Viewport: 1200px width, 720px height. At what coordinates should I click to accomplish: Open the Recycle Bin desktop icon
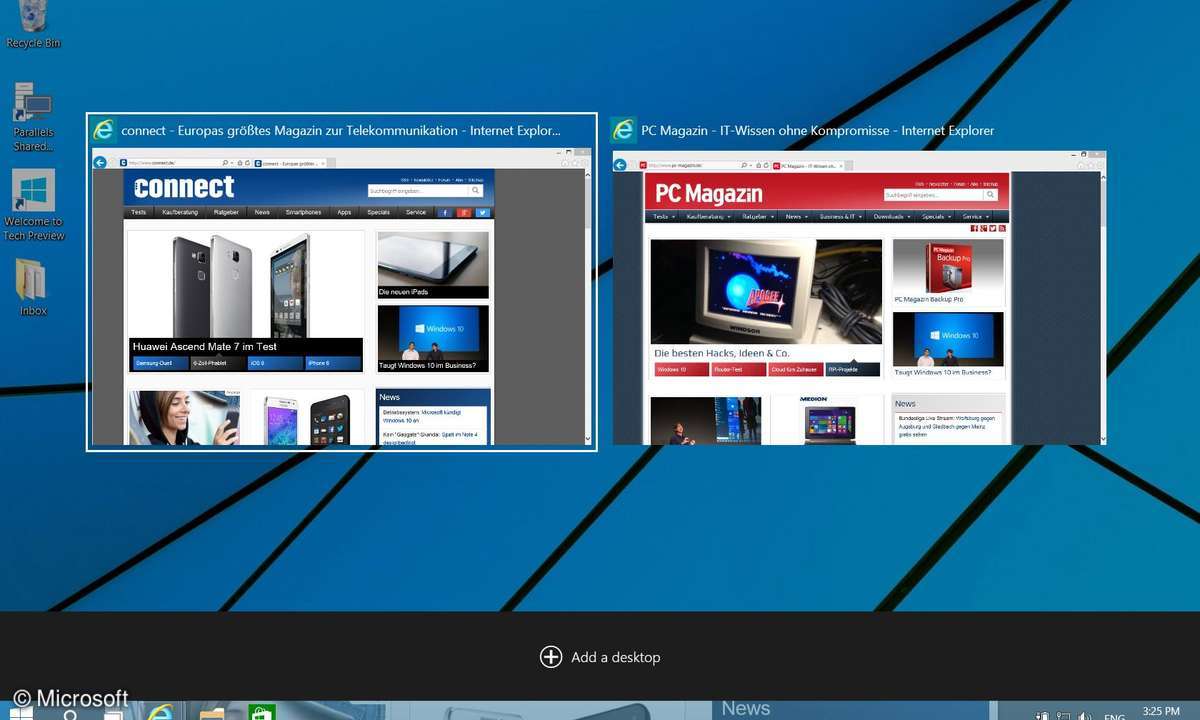click(33, 25)
